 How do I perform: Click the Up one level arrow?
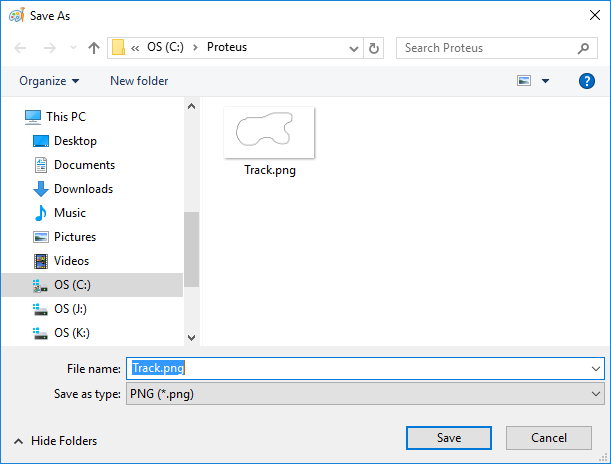(94, 47)
